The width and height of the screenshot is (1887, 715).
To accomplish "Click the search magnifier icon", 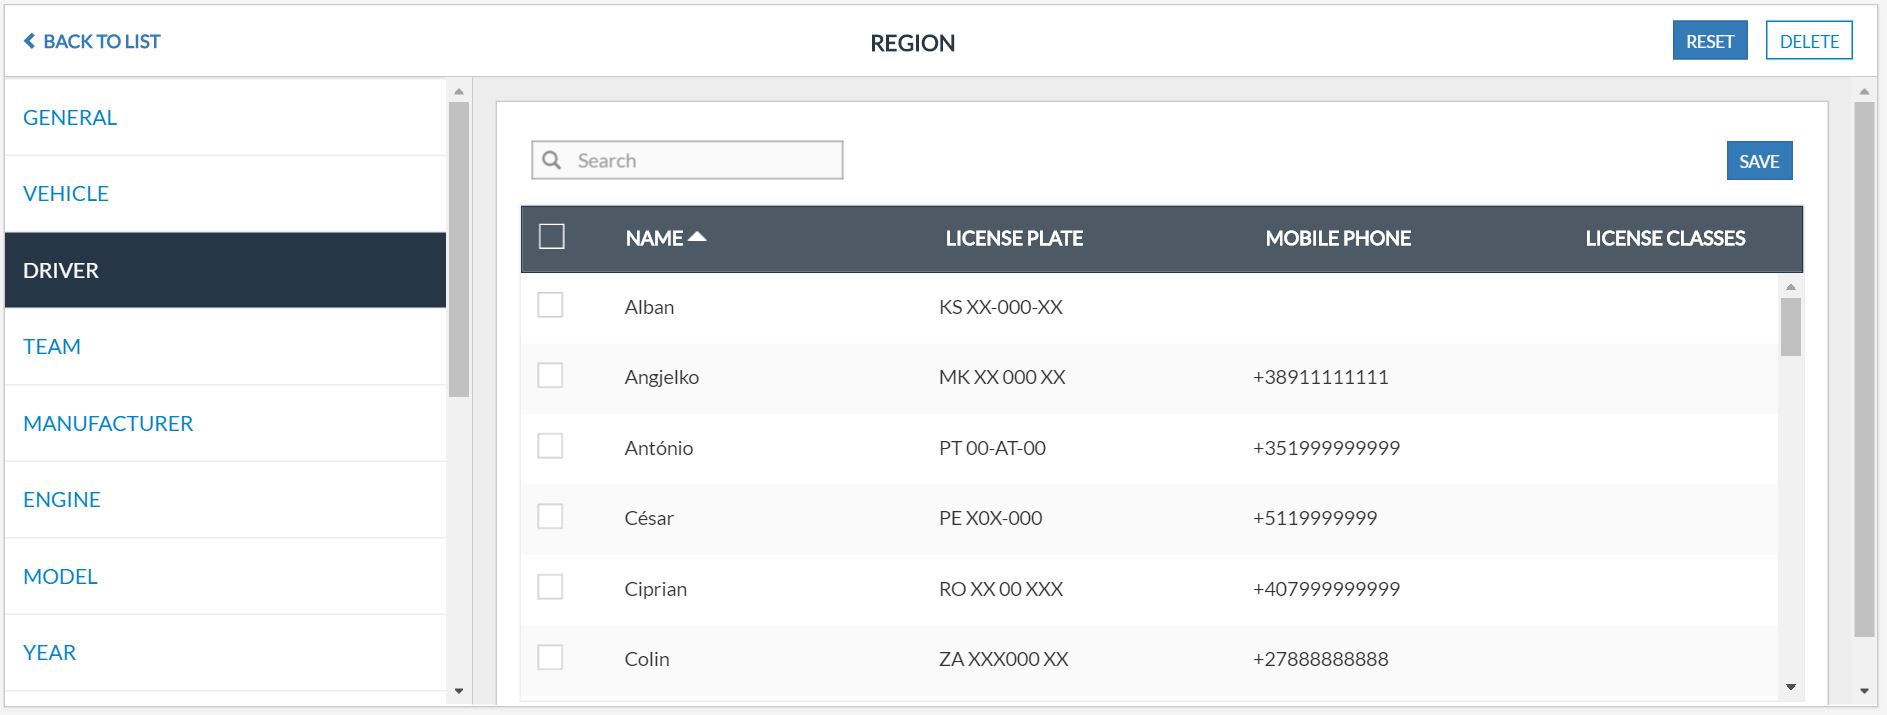I will [551, 160].
